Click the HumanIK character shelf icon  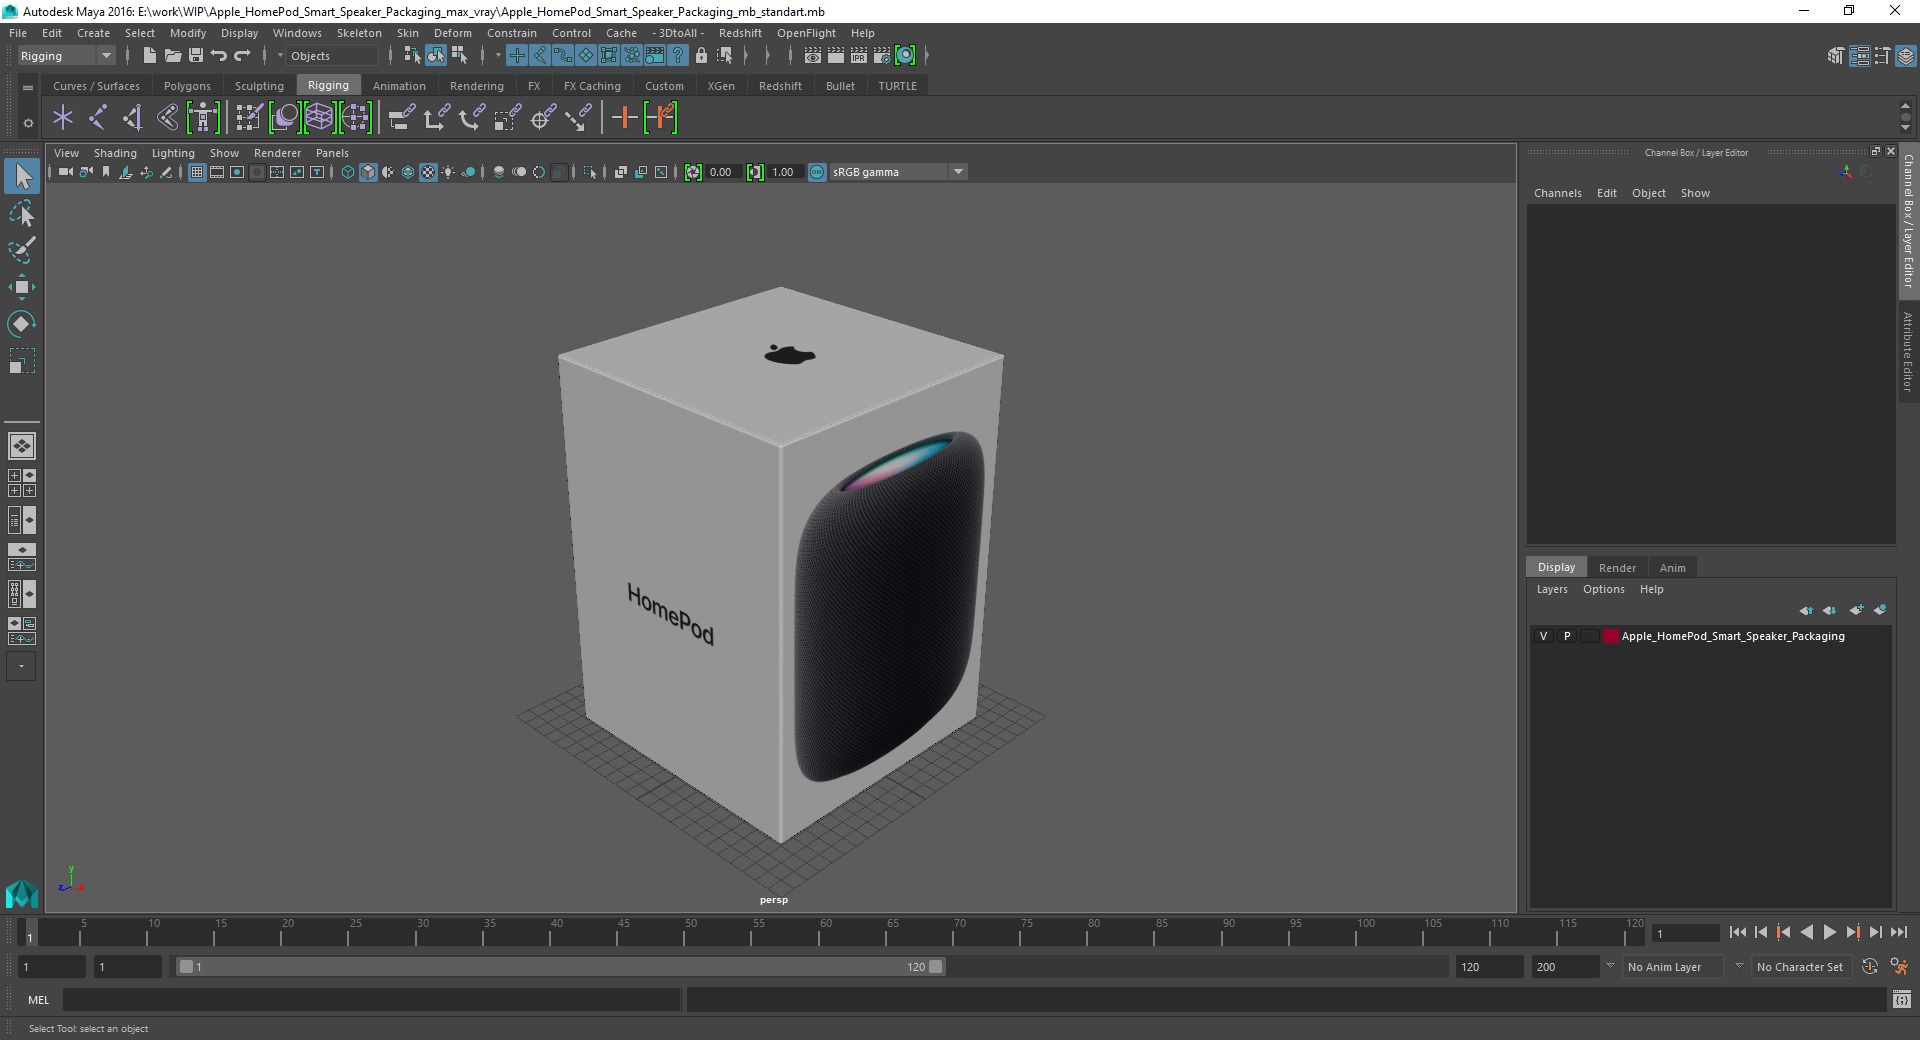[x=203, y=118]
